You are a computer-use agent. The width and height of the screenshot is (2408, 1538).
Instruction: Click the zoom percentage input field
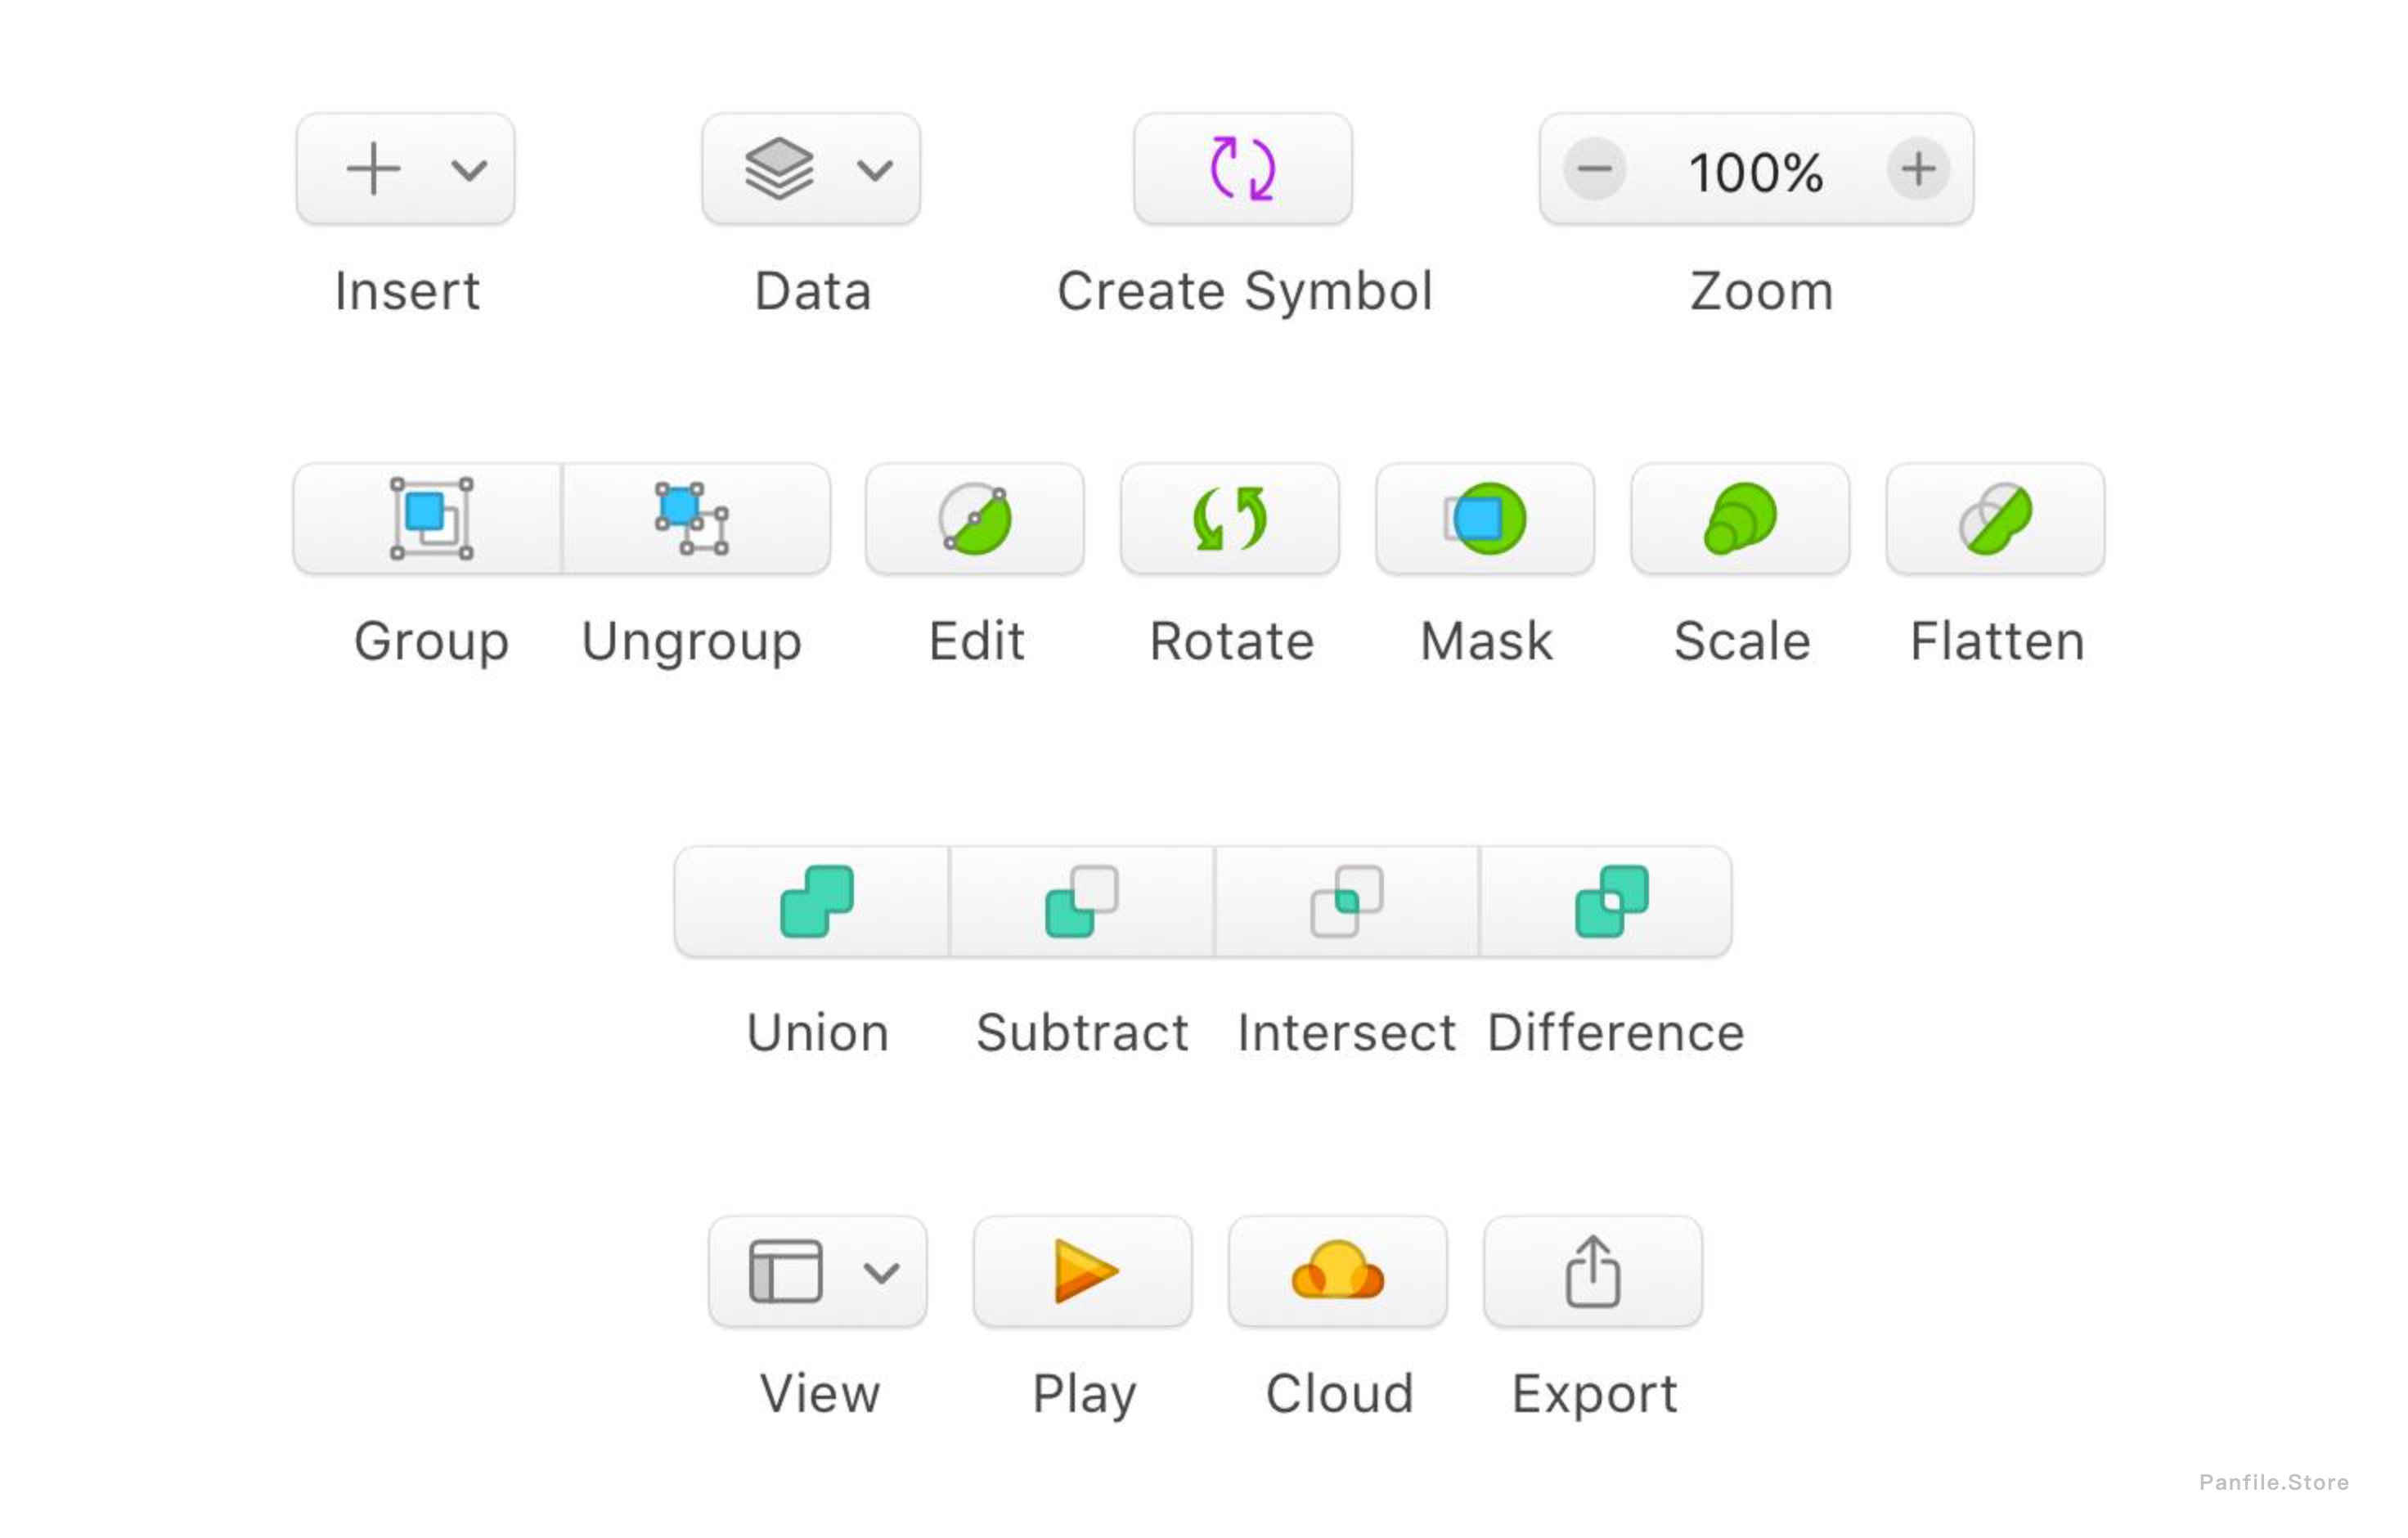(1757, 169)
